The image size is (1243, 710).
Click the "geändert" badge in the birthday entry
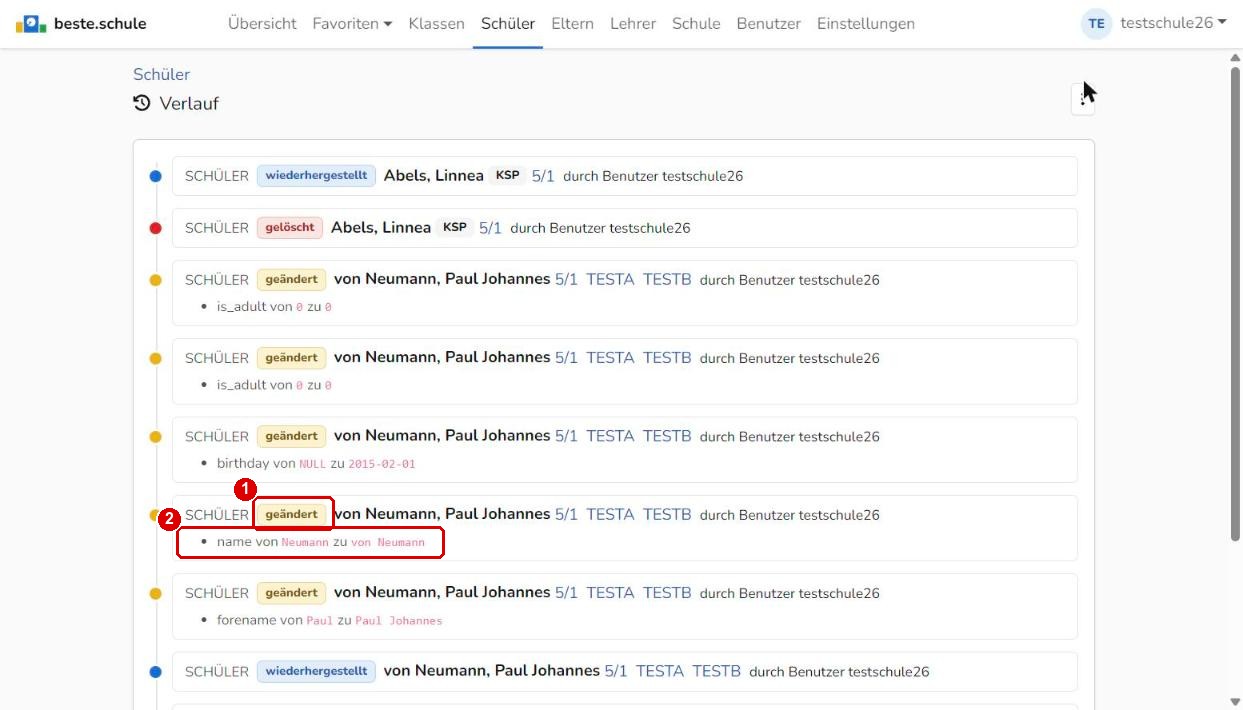pos(291,436)
